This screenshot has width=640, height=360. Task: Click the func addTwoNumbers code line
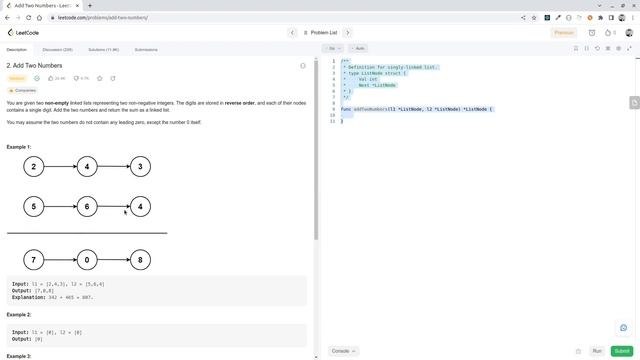coord(417,109)
